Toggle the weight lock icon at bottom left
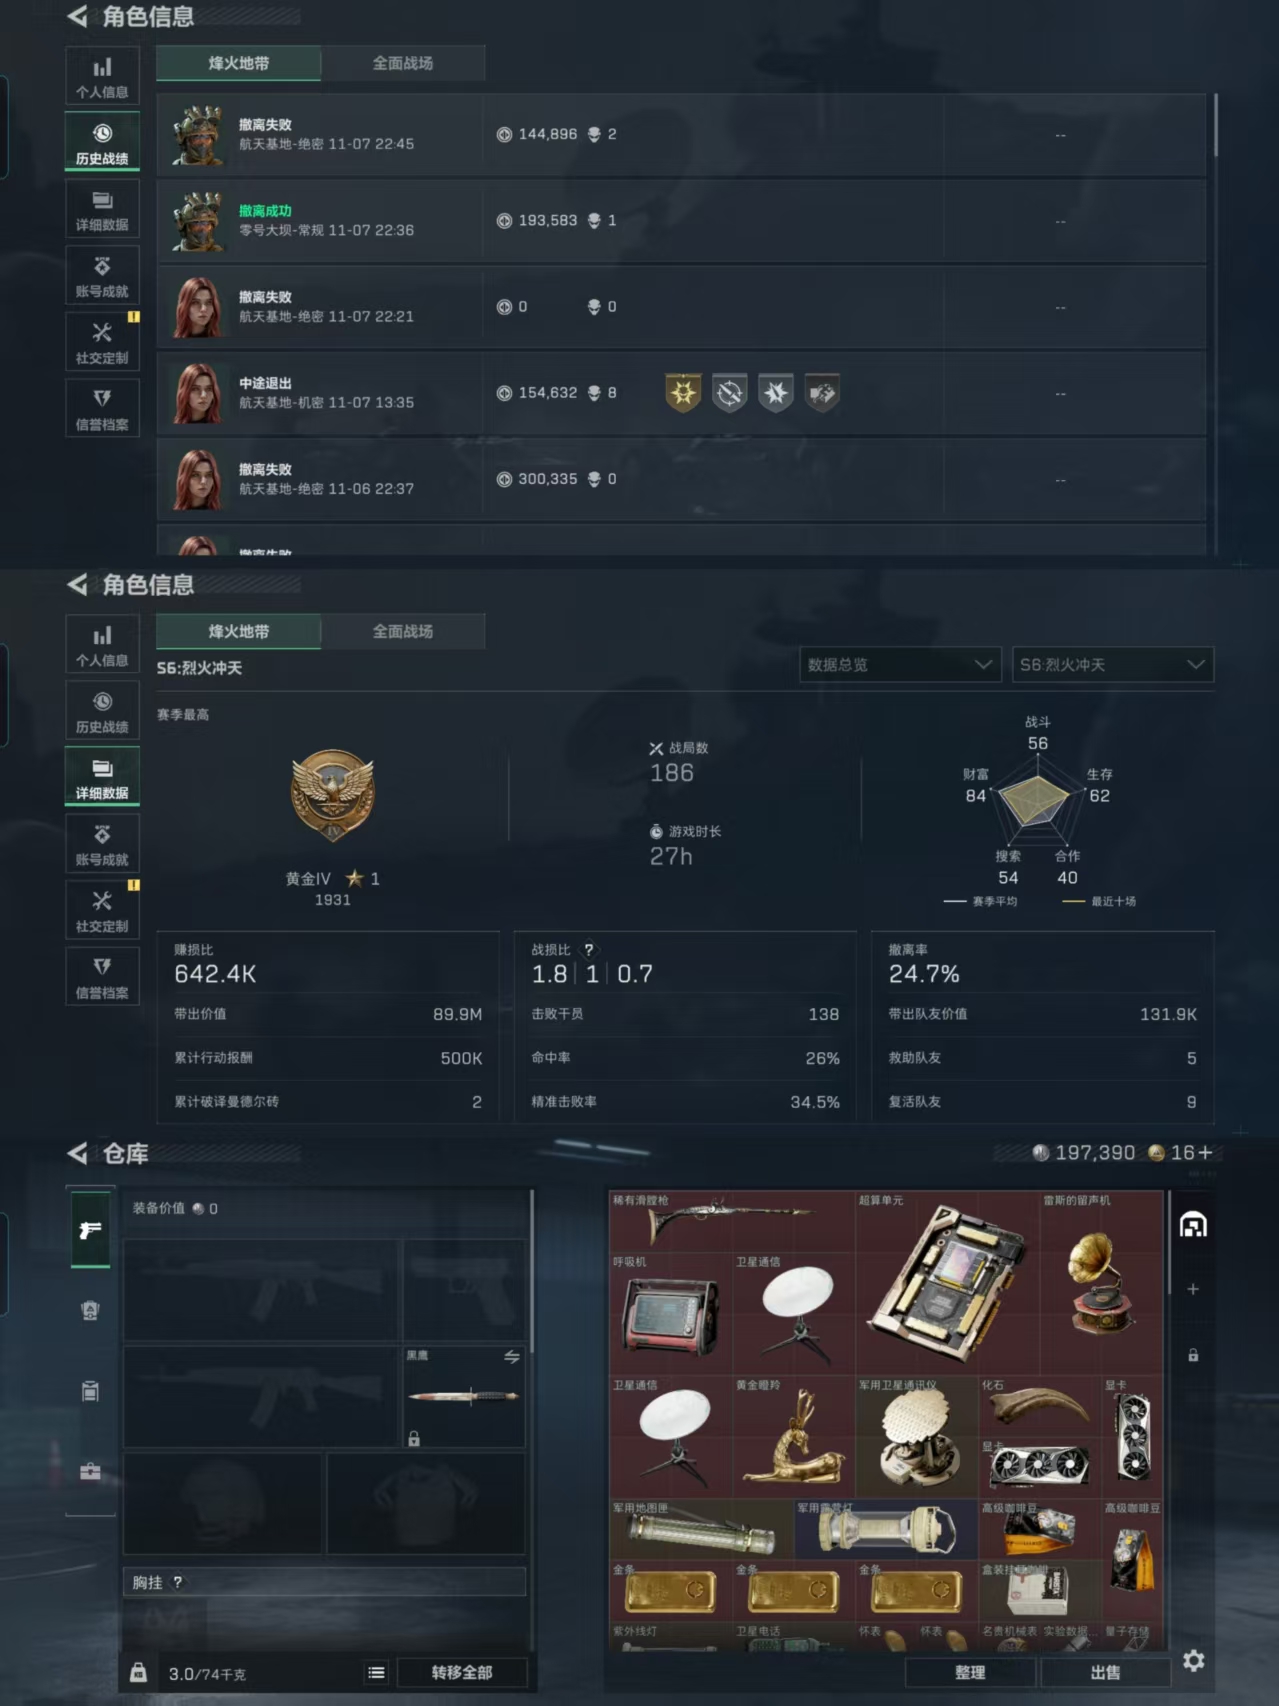The width and height of the screenshot is (1279, 1706). point(139,1672)
